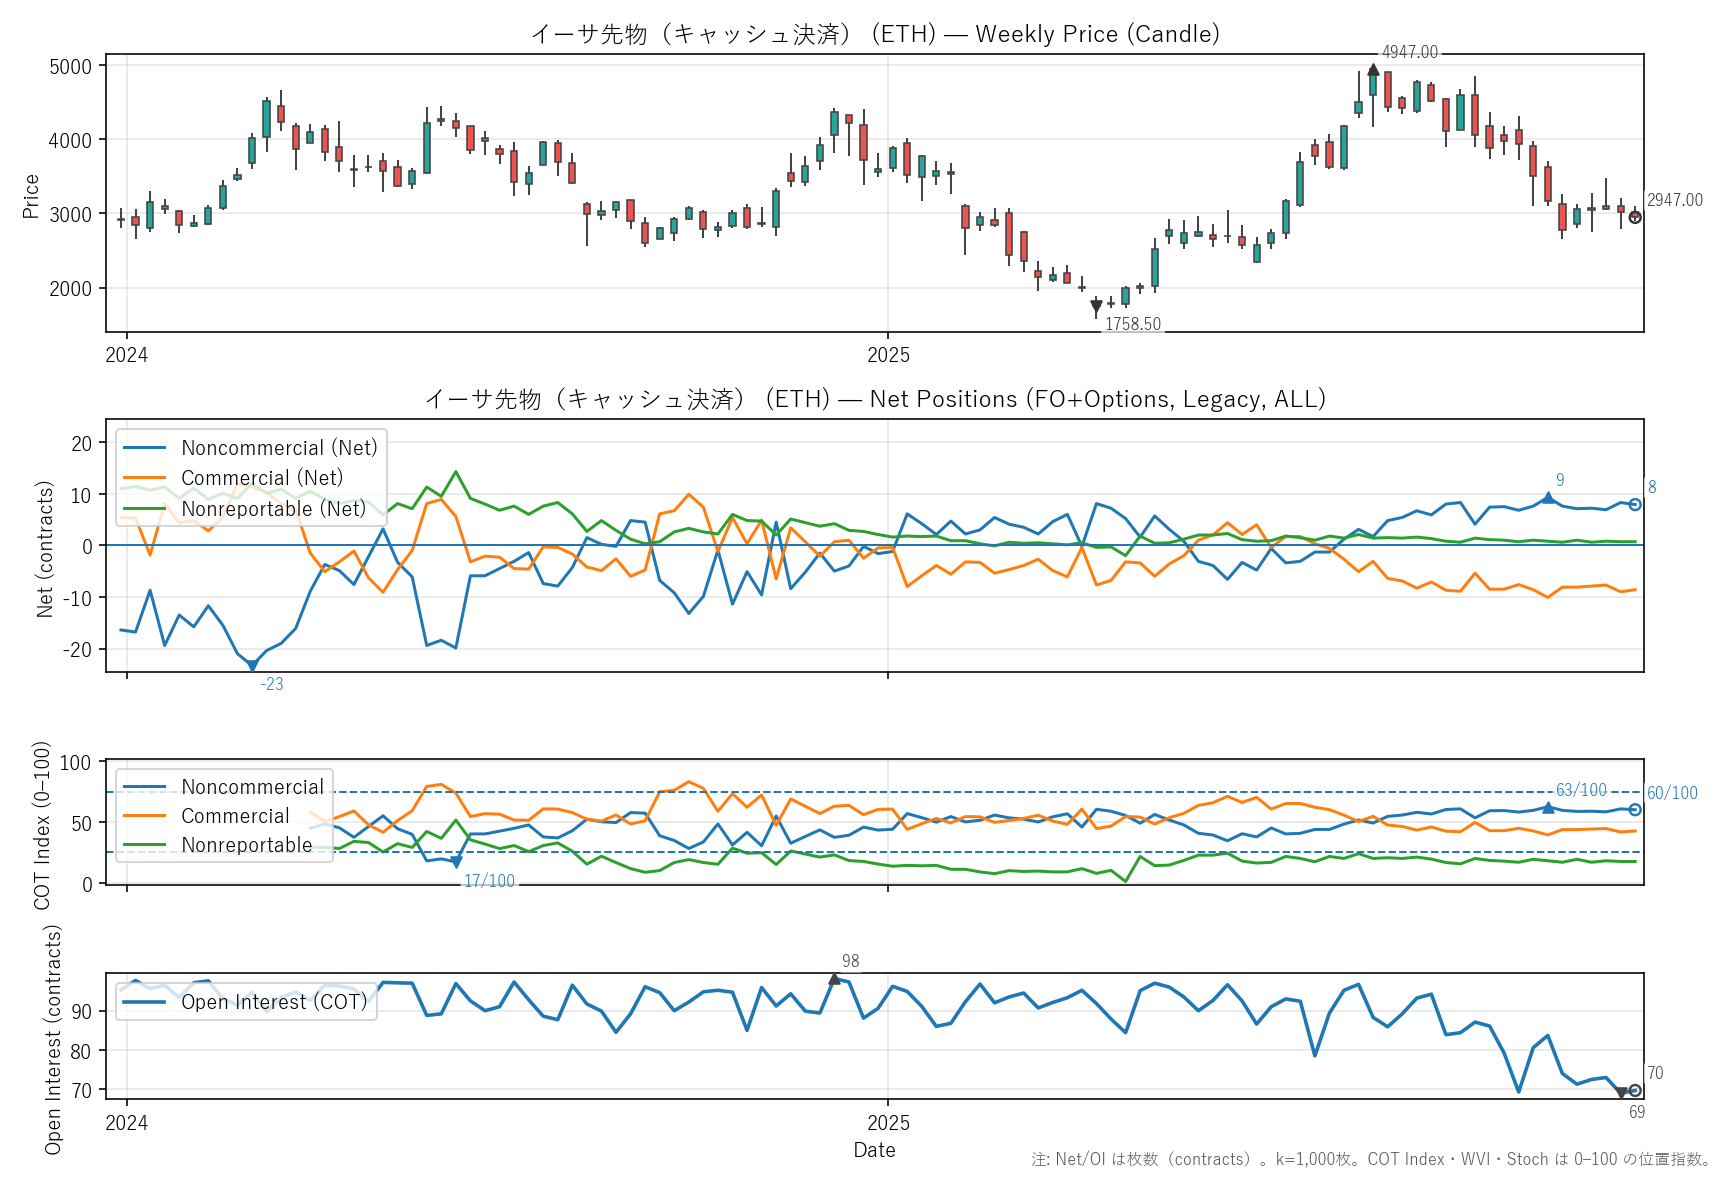Select the Noncommercial net peak triangle labeled 9
1728x1180 pixels.
(x=1548, y=497)
